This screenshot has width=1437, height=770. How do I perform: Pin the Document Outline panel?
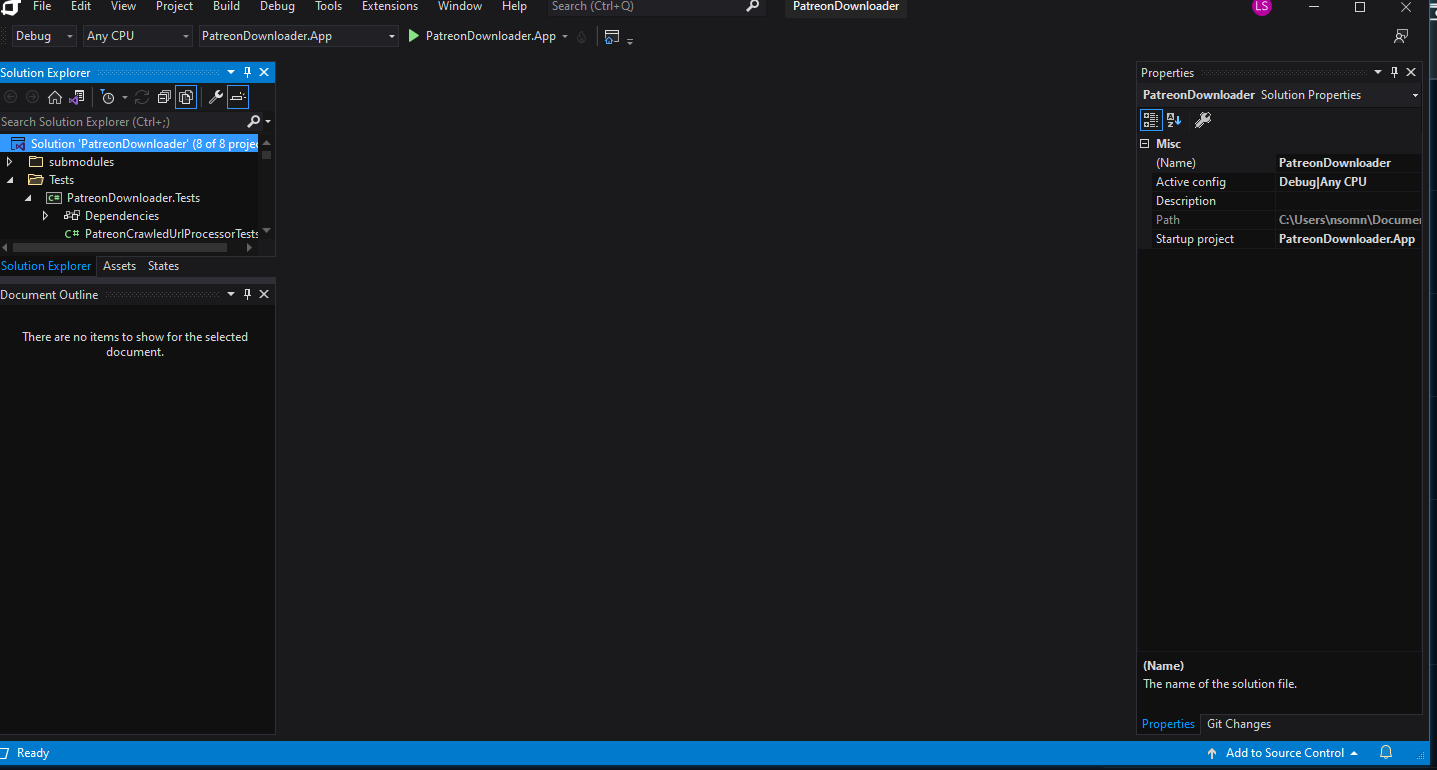pyautogui.click(x=246, y=294)
